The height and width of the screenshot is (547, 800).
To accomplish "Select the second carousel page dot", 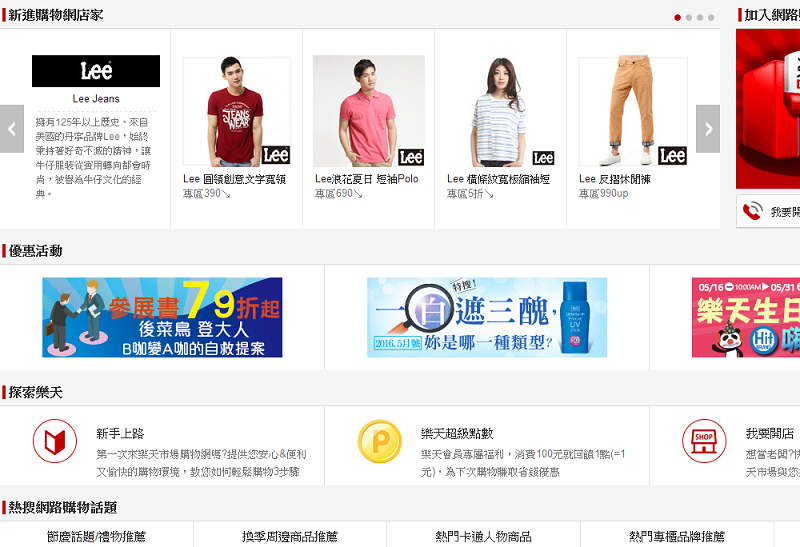I will [689, 17].
